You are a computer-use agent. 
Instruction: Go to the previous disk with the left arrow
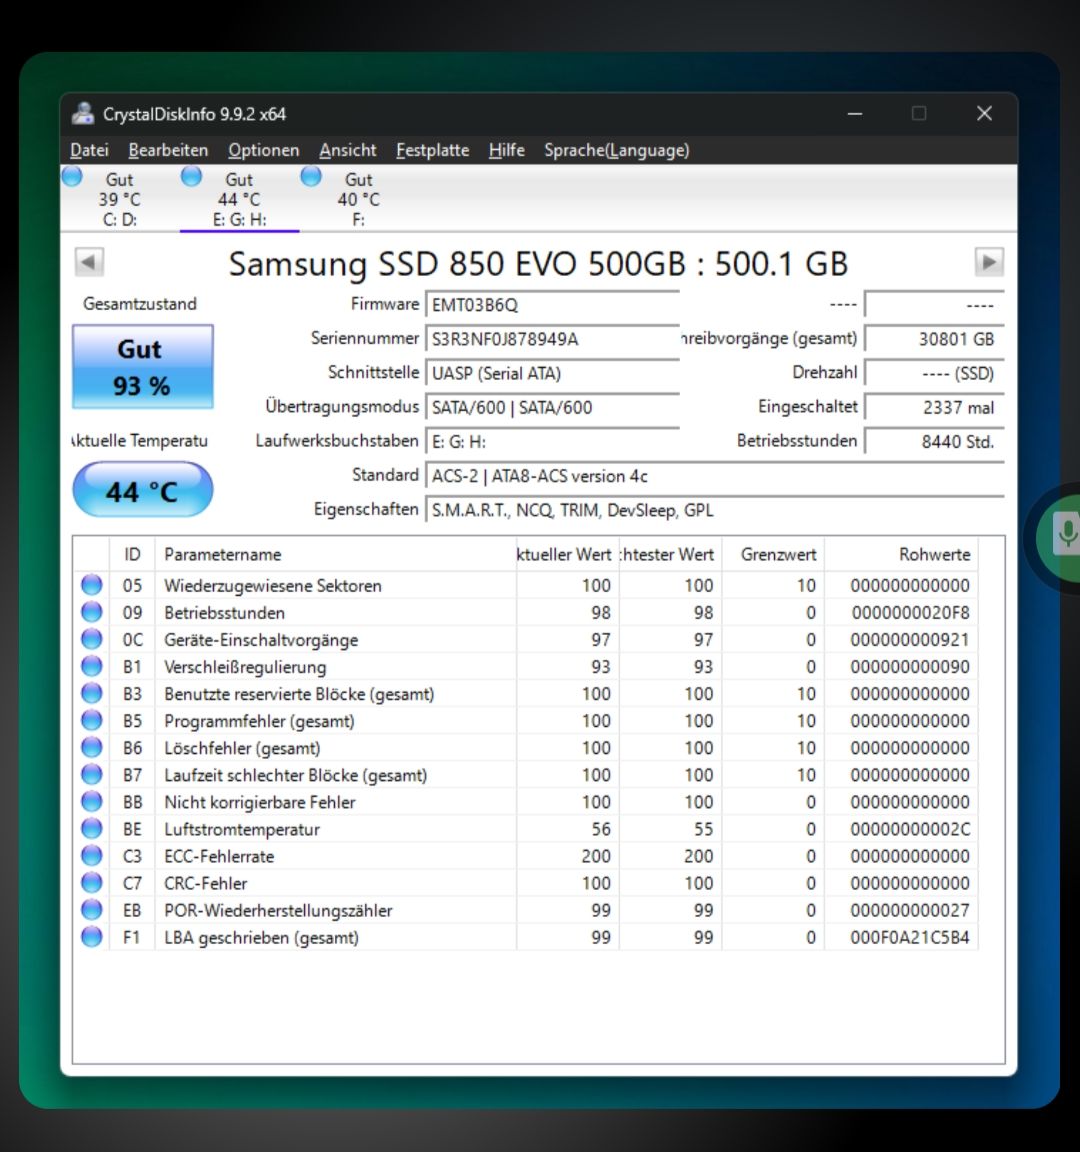tap(89, 262)
